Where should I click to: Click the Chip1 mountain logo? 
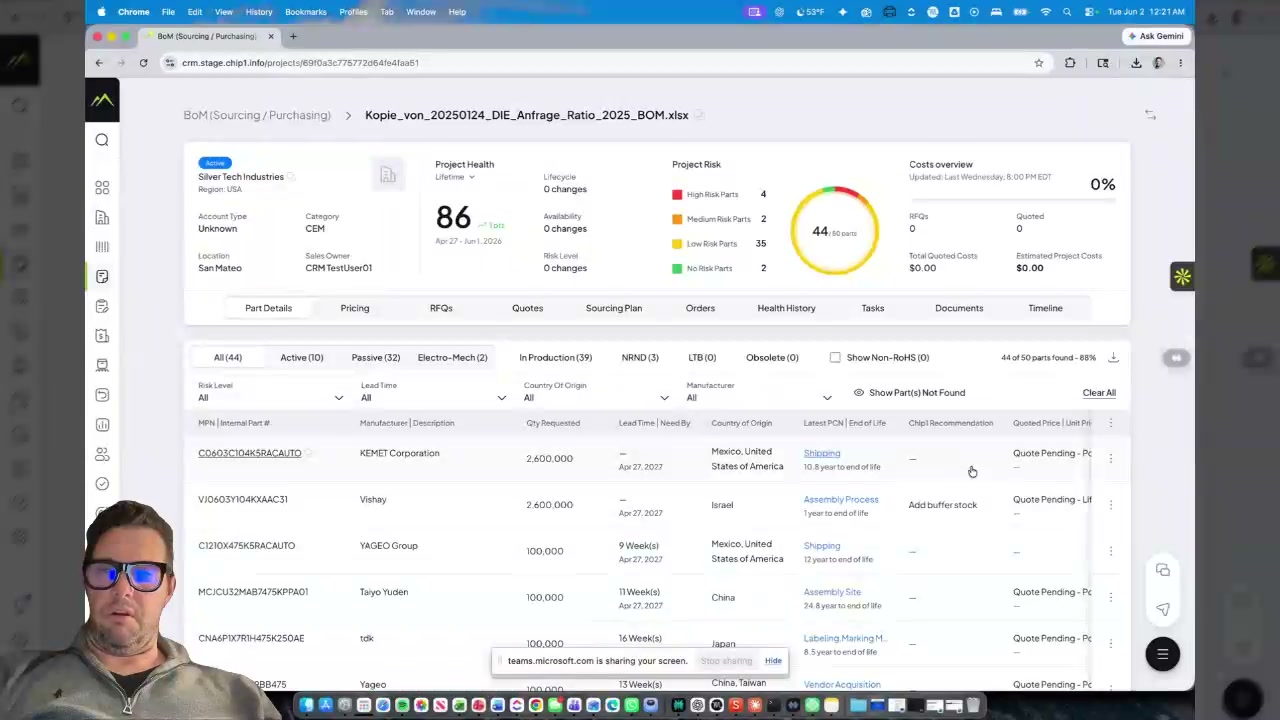[102, 100]
